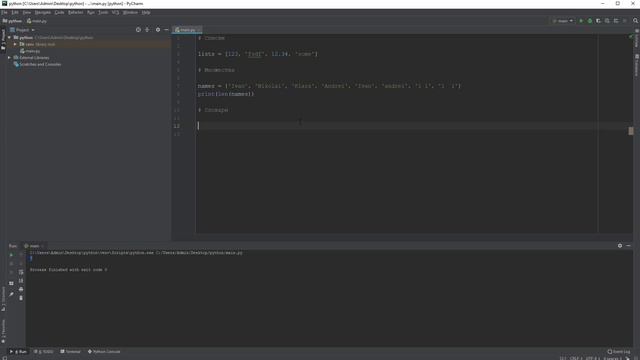Viewport: 640px width, 360px height.
Task: Select Scratches and Consoles item
Action: pos(37,64)
